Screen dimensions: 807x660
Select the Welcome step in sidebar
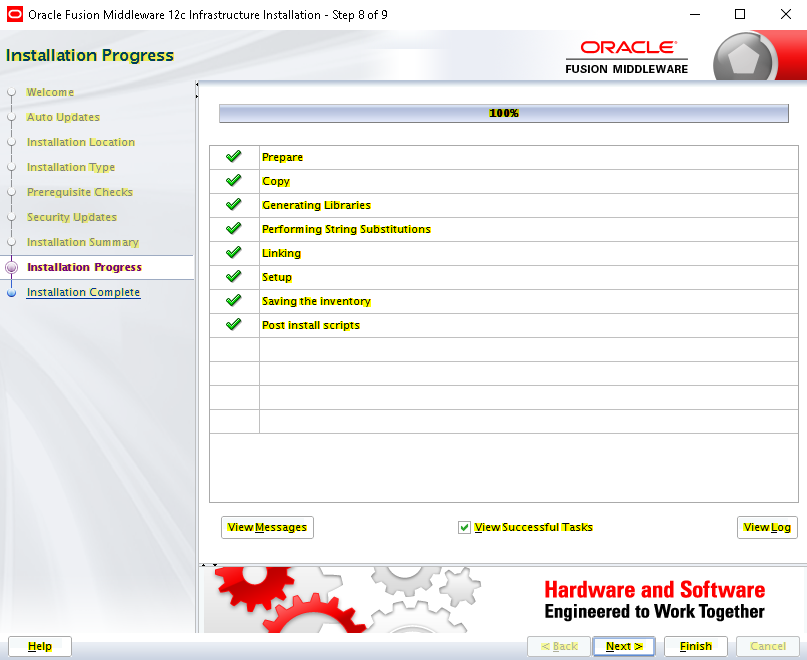[50, 92]
